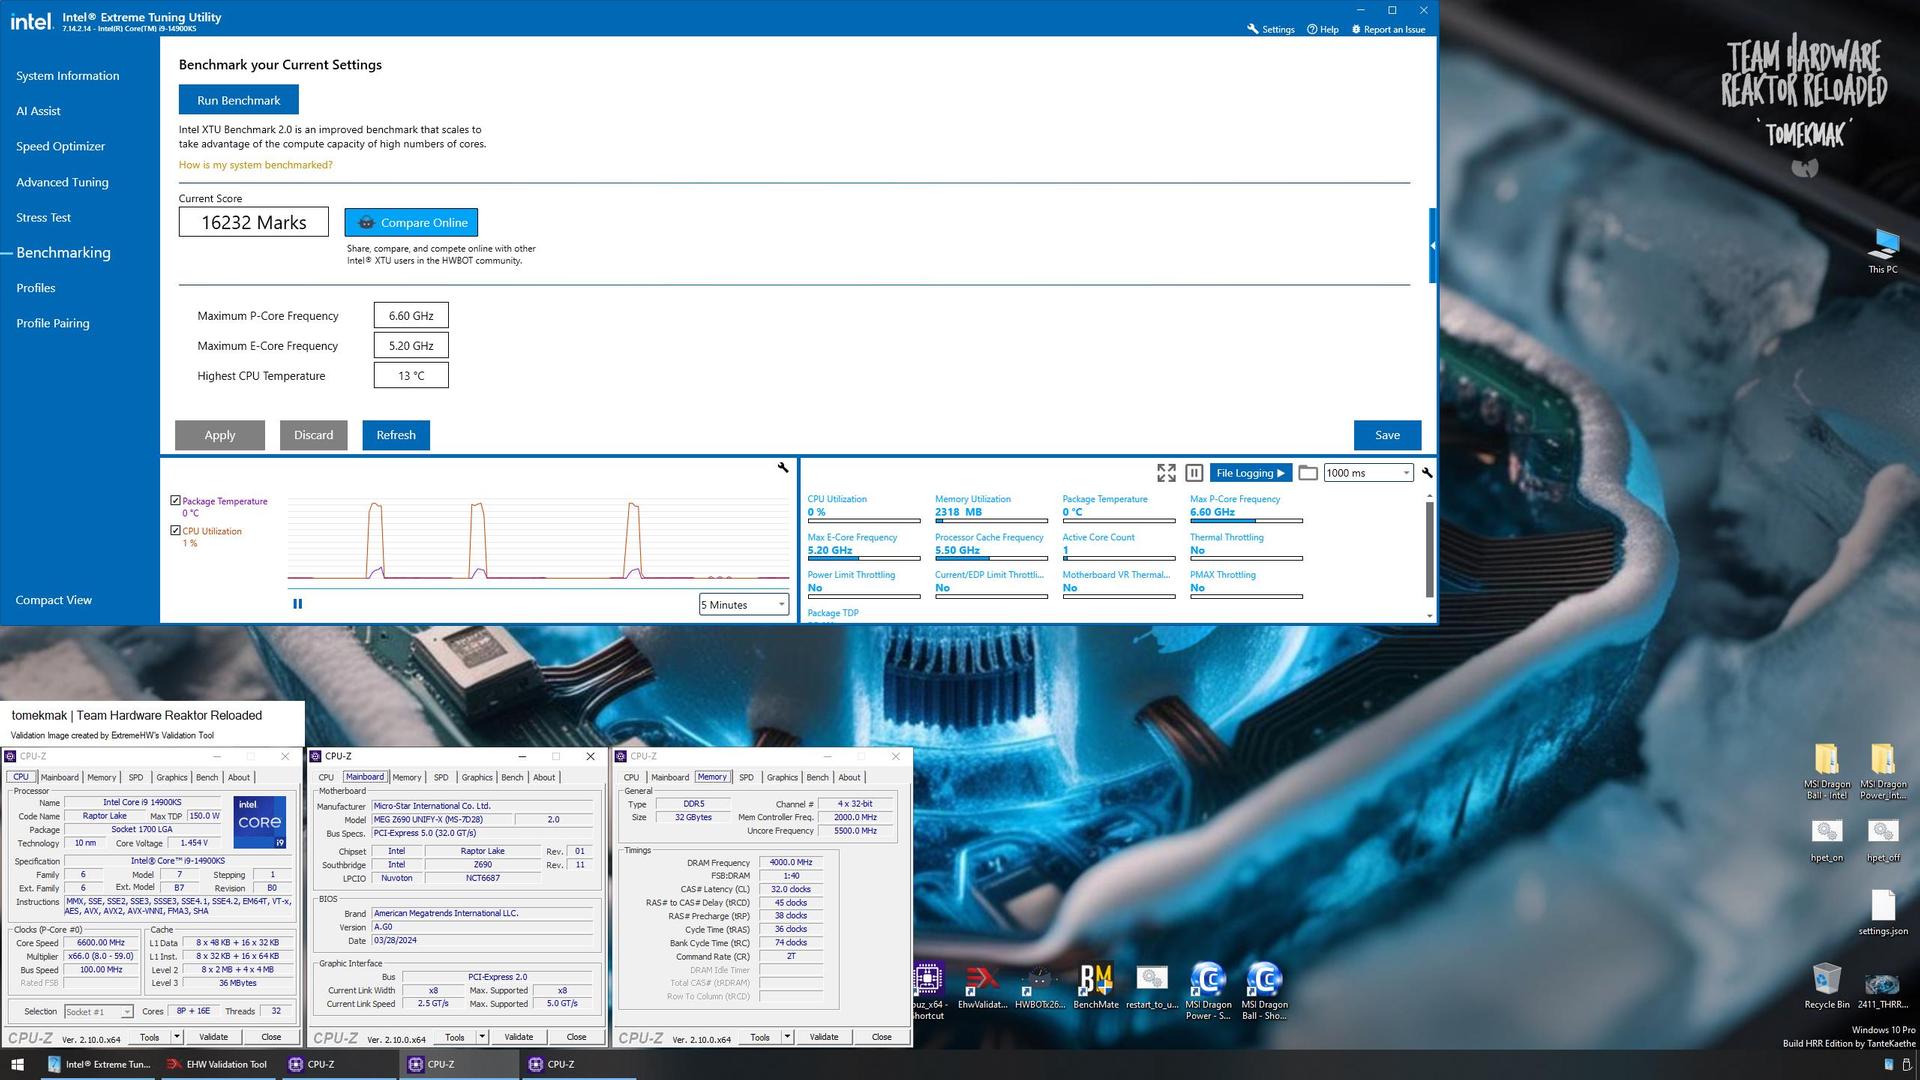Open settings.json file on desktop
1920x1080 pixels.
click(x=1883, y=912)
